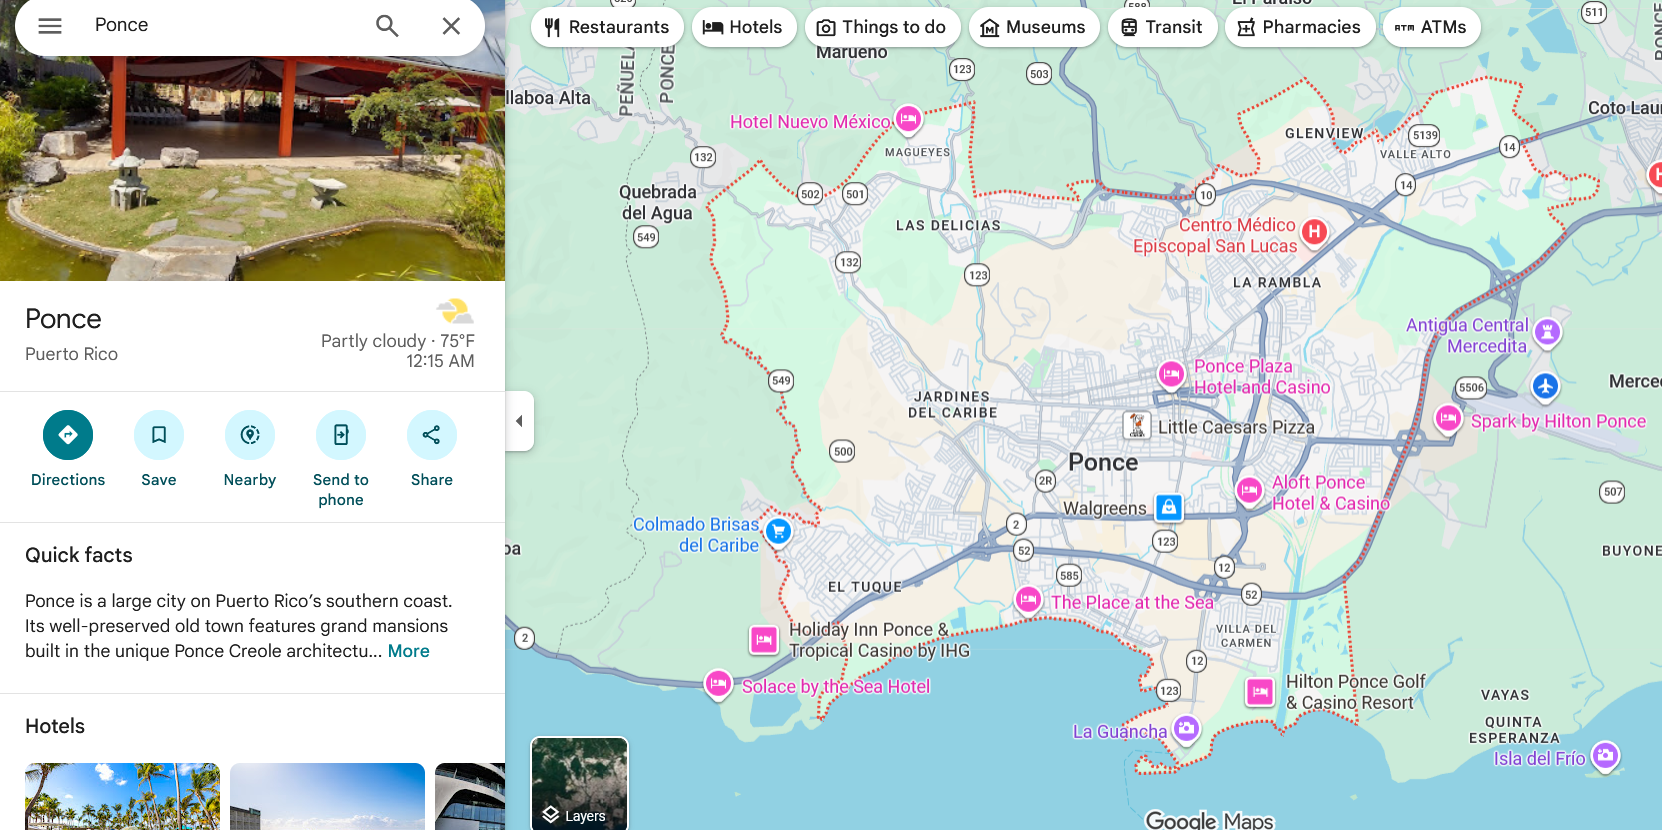Open the La Guancha attraction marker

click(1186, 729)
